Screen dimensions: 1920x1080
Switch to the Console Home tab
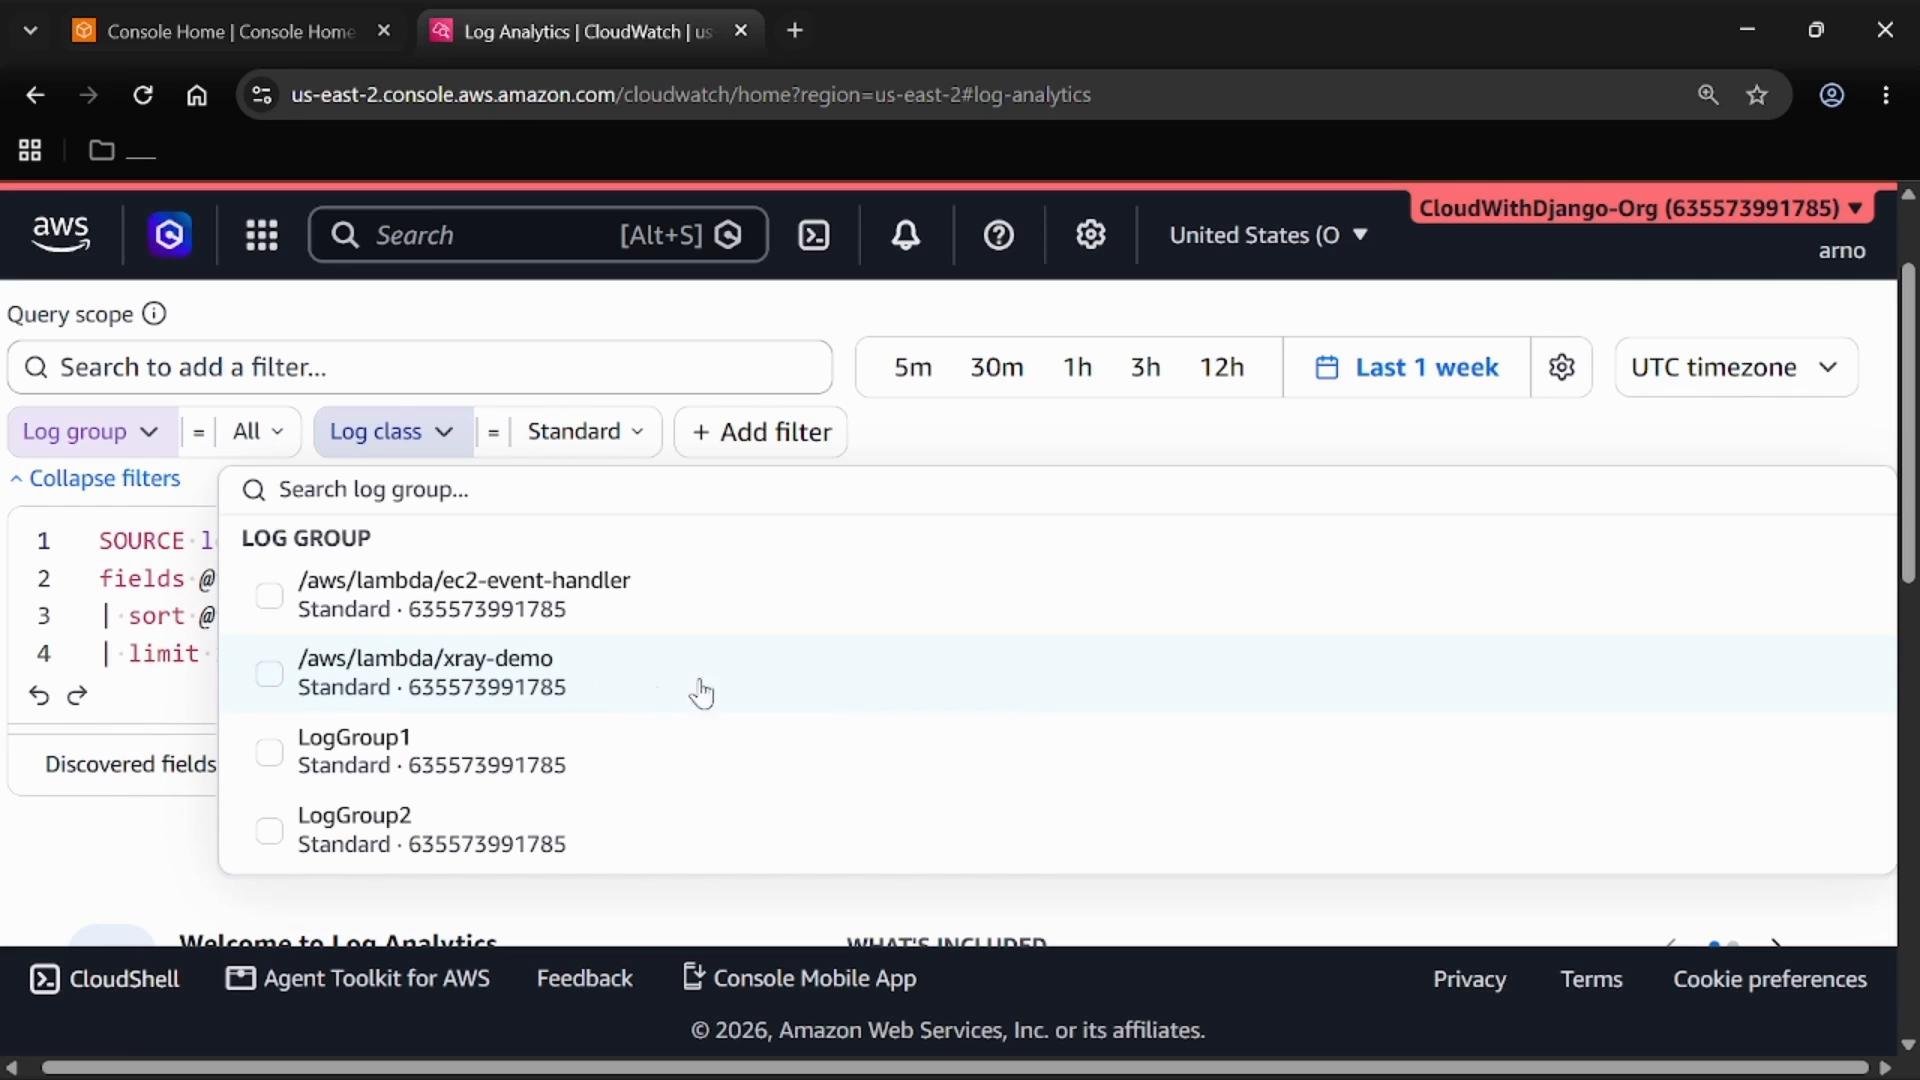230,31
